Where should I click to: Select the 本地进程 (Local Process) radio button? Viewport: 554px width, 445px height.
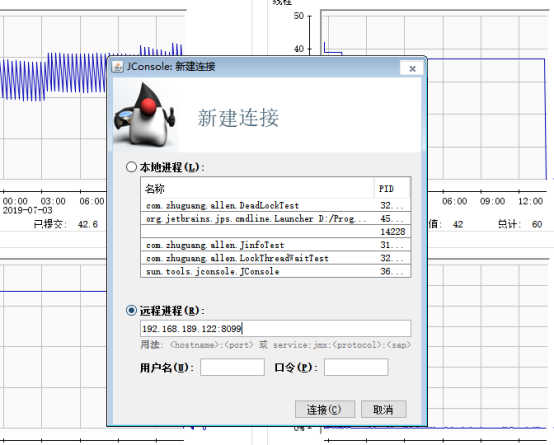click(x=131, y=167)
